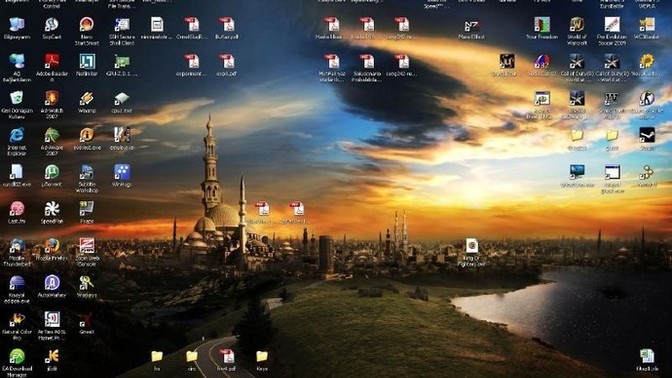Launch the Last.fm shortcut
Screen dimensions: 672x378
tap(17, 209)
